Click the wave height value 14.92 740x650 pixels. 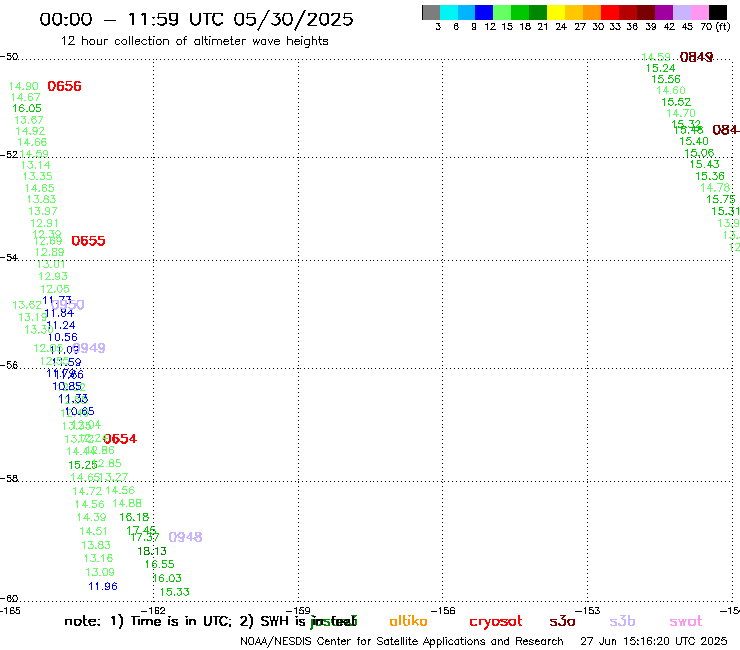pos(30,131)
